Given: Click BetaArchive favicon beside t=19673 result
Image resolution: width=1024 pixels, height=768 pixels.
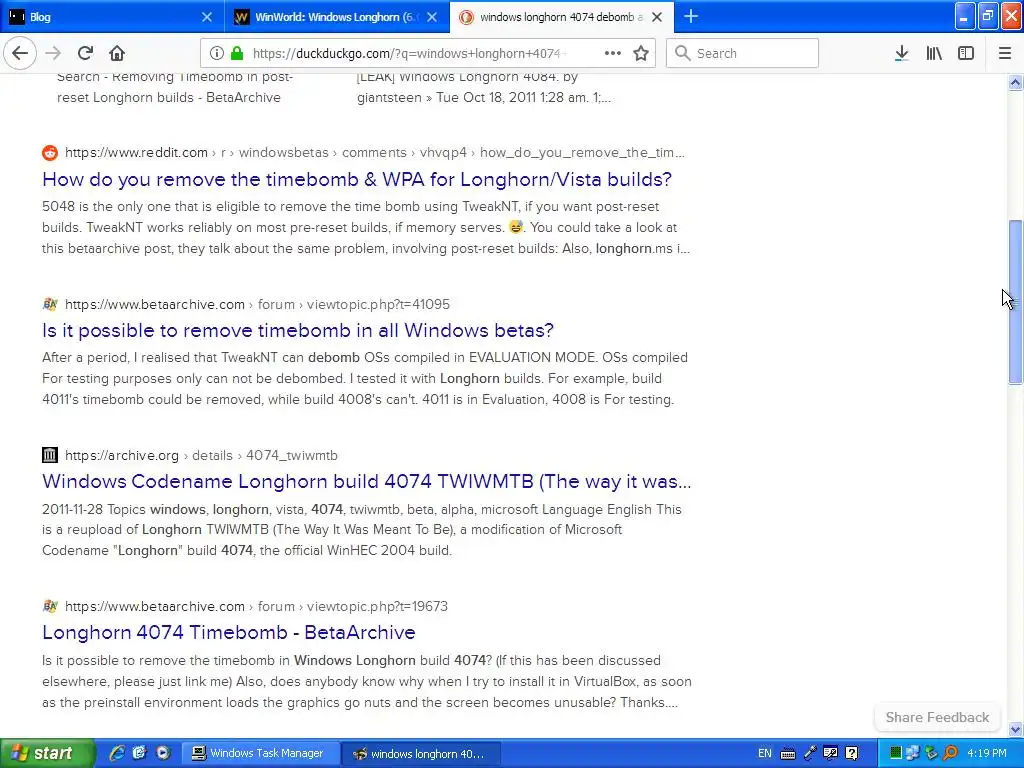Looking at the screenshot, I should point(50,606).
